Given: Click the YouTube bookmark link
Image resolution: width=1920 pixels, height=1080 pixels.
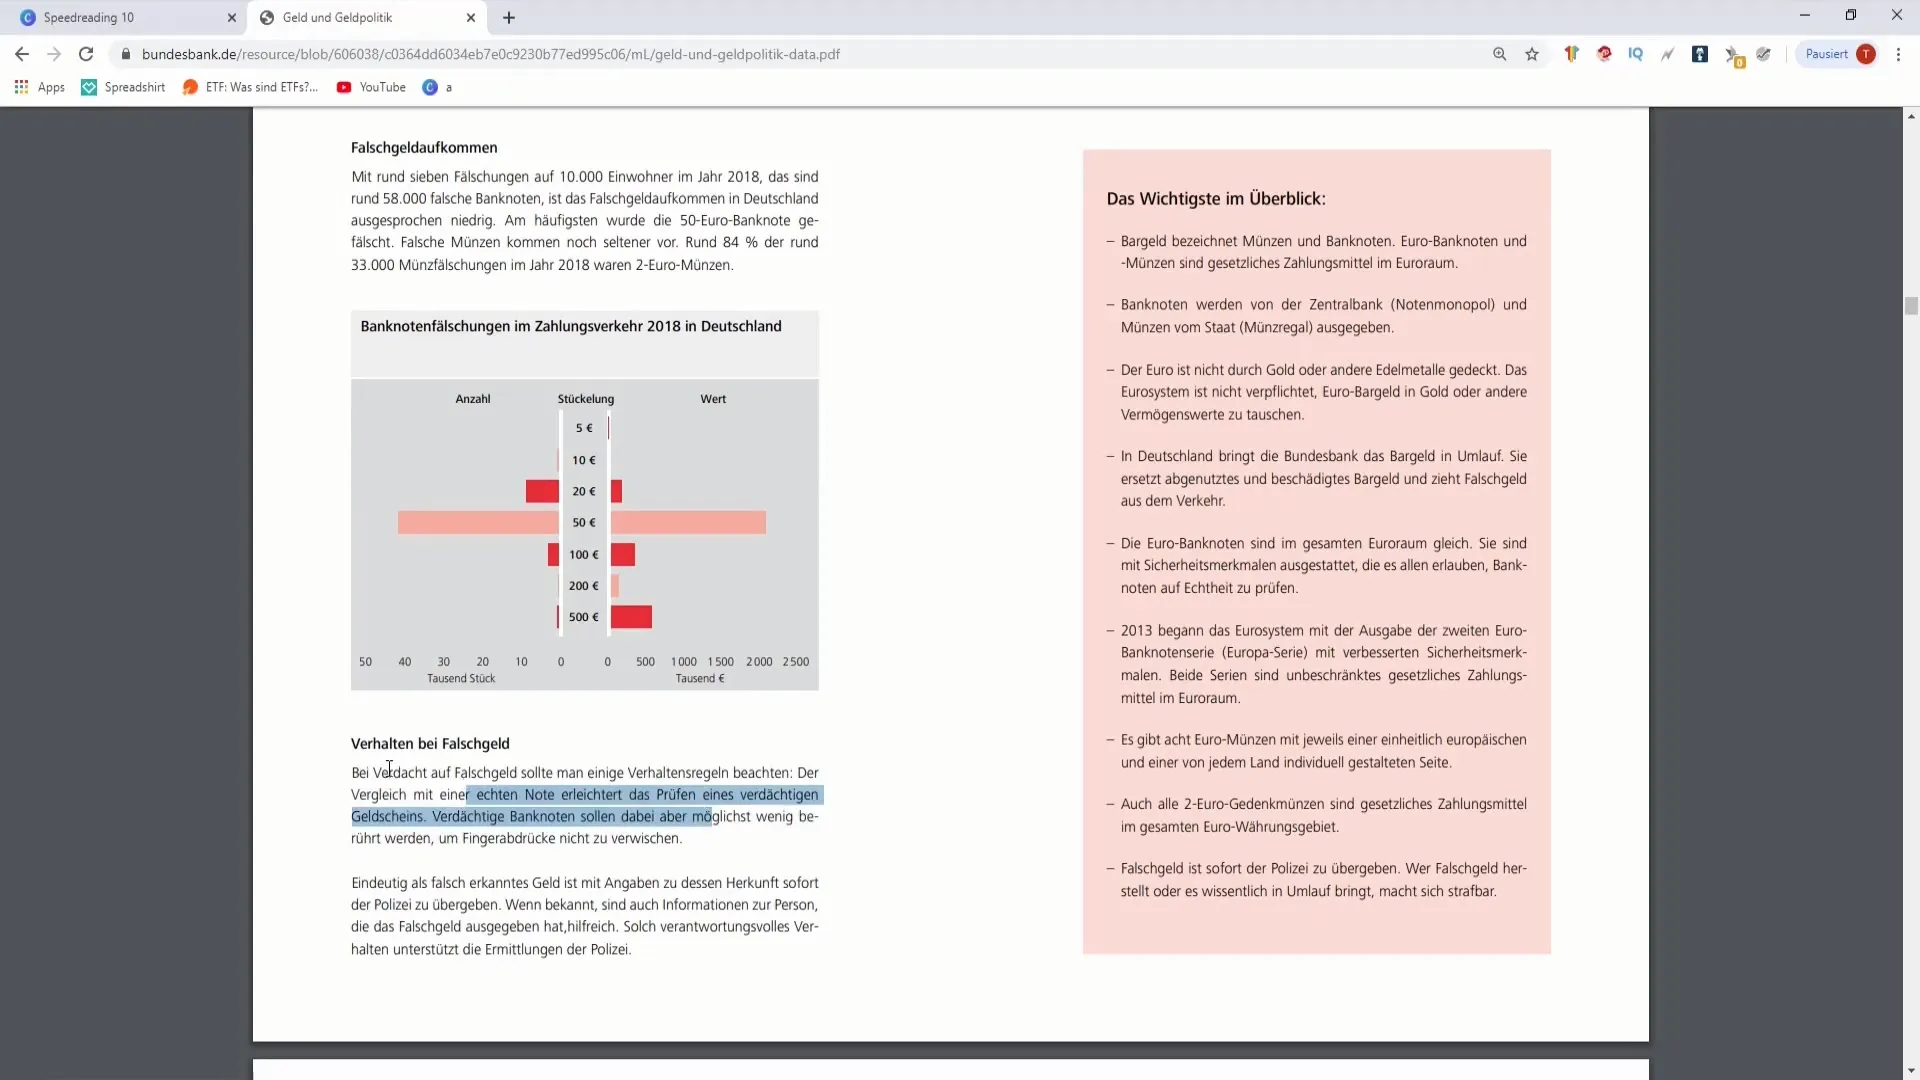Looking at the screenshot, I should [382, 87].
